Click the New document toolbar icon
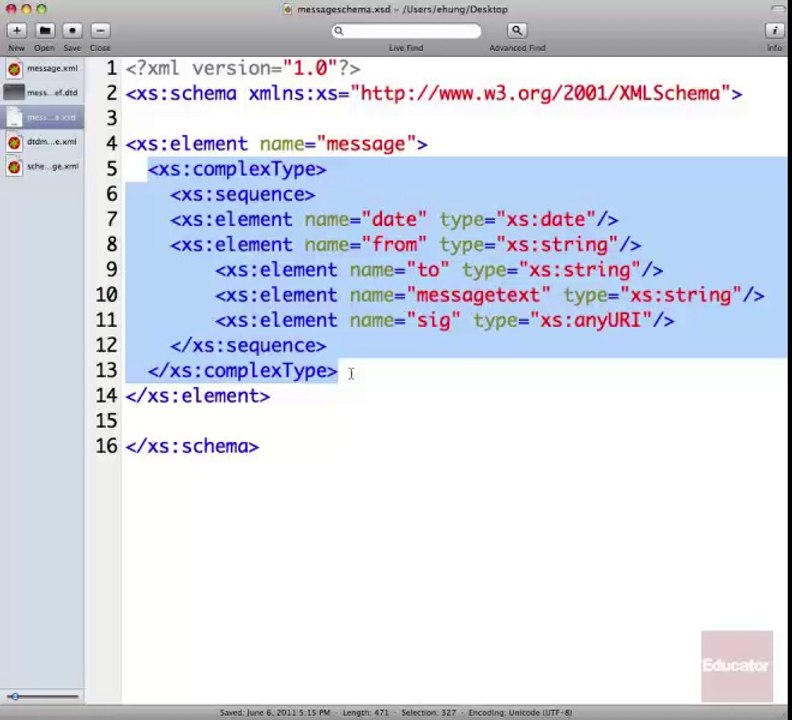 point(16,31)
